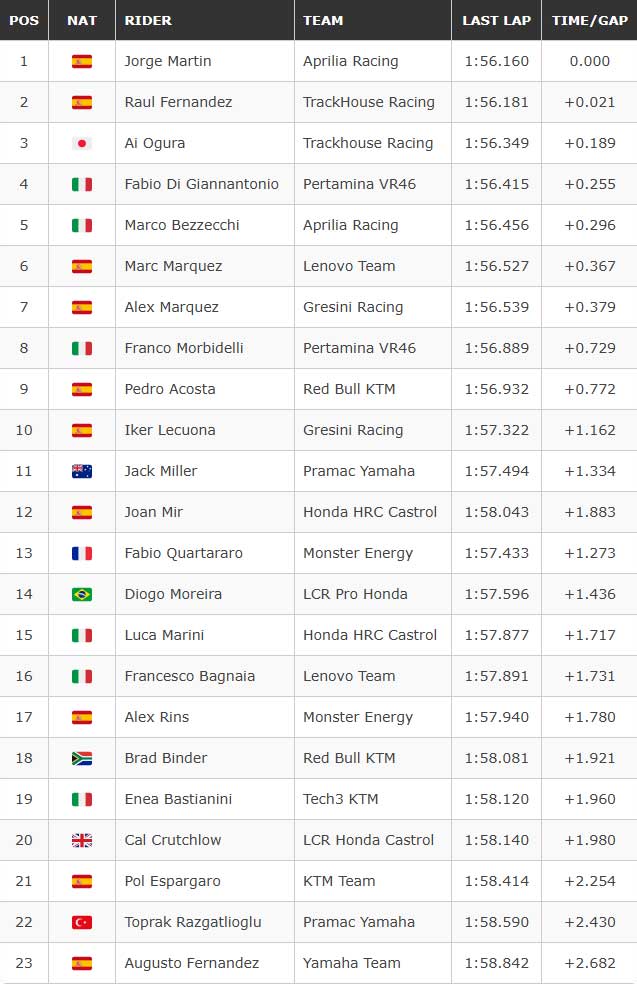This screenshot has width=637, height=984.
Task: Click the NAT column header
Action: point(82,20)
